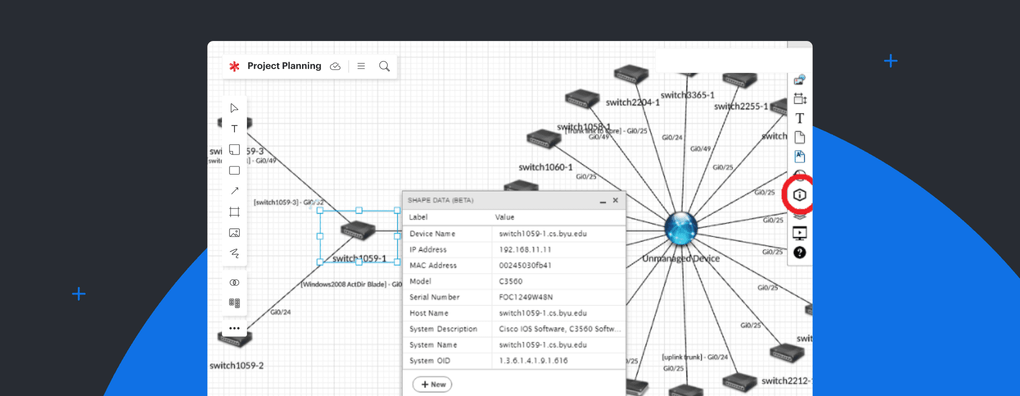Select the switch1058-1 device shape
The width and height of the screenshot is (1020, 396).
click(582, 99)
